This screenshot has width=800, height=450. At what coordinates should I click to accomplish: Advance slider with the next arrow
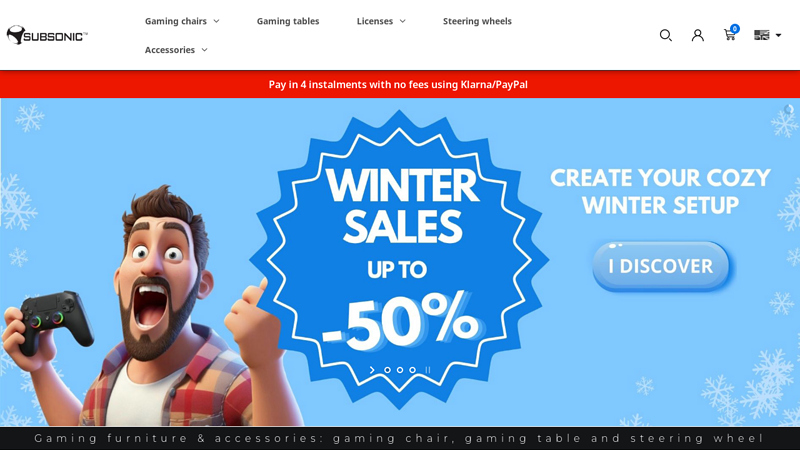click(372, 370)
